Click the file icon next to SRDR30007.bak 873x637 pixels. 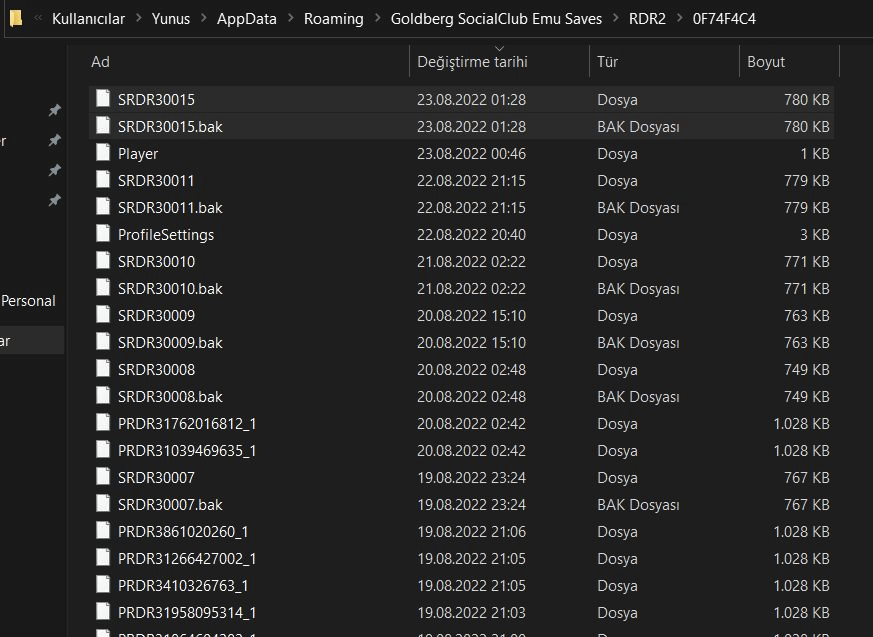103,503
